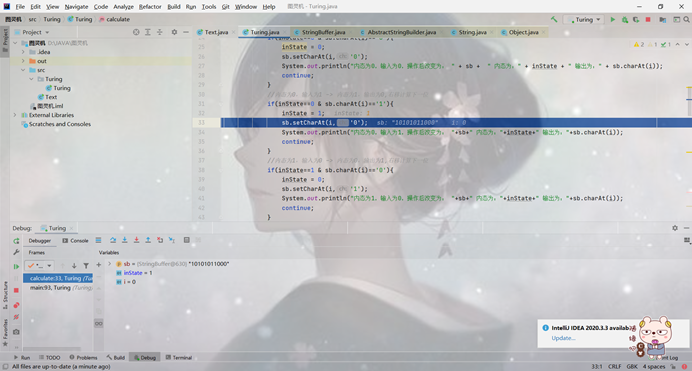
Task: Open the Evaluate Expression calculator
Action: [187, 240]
